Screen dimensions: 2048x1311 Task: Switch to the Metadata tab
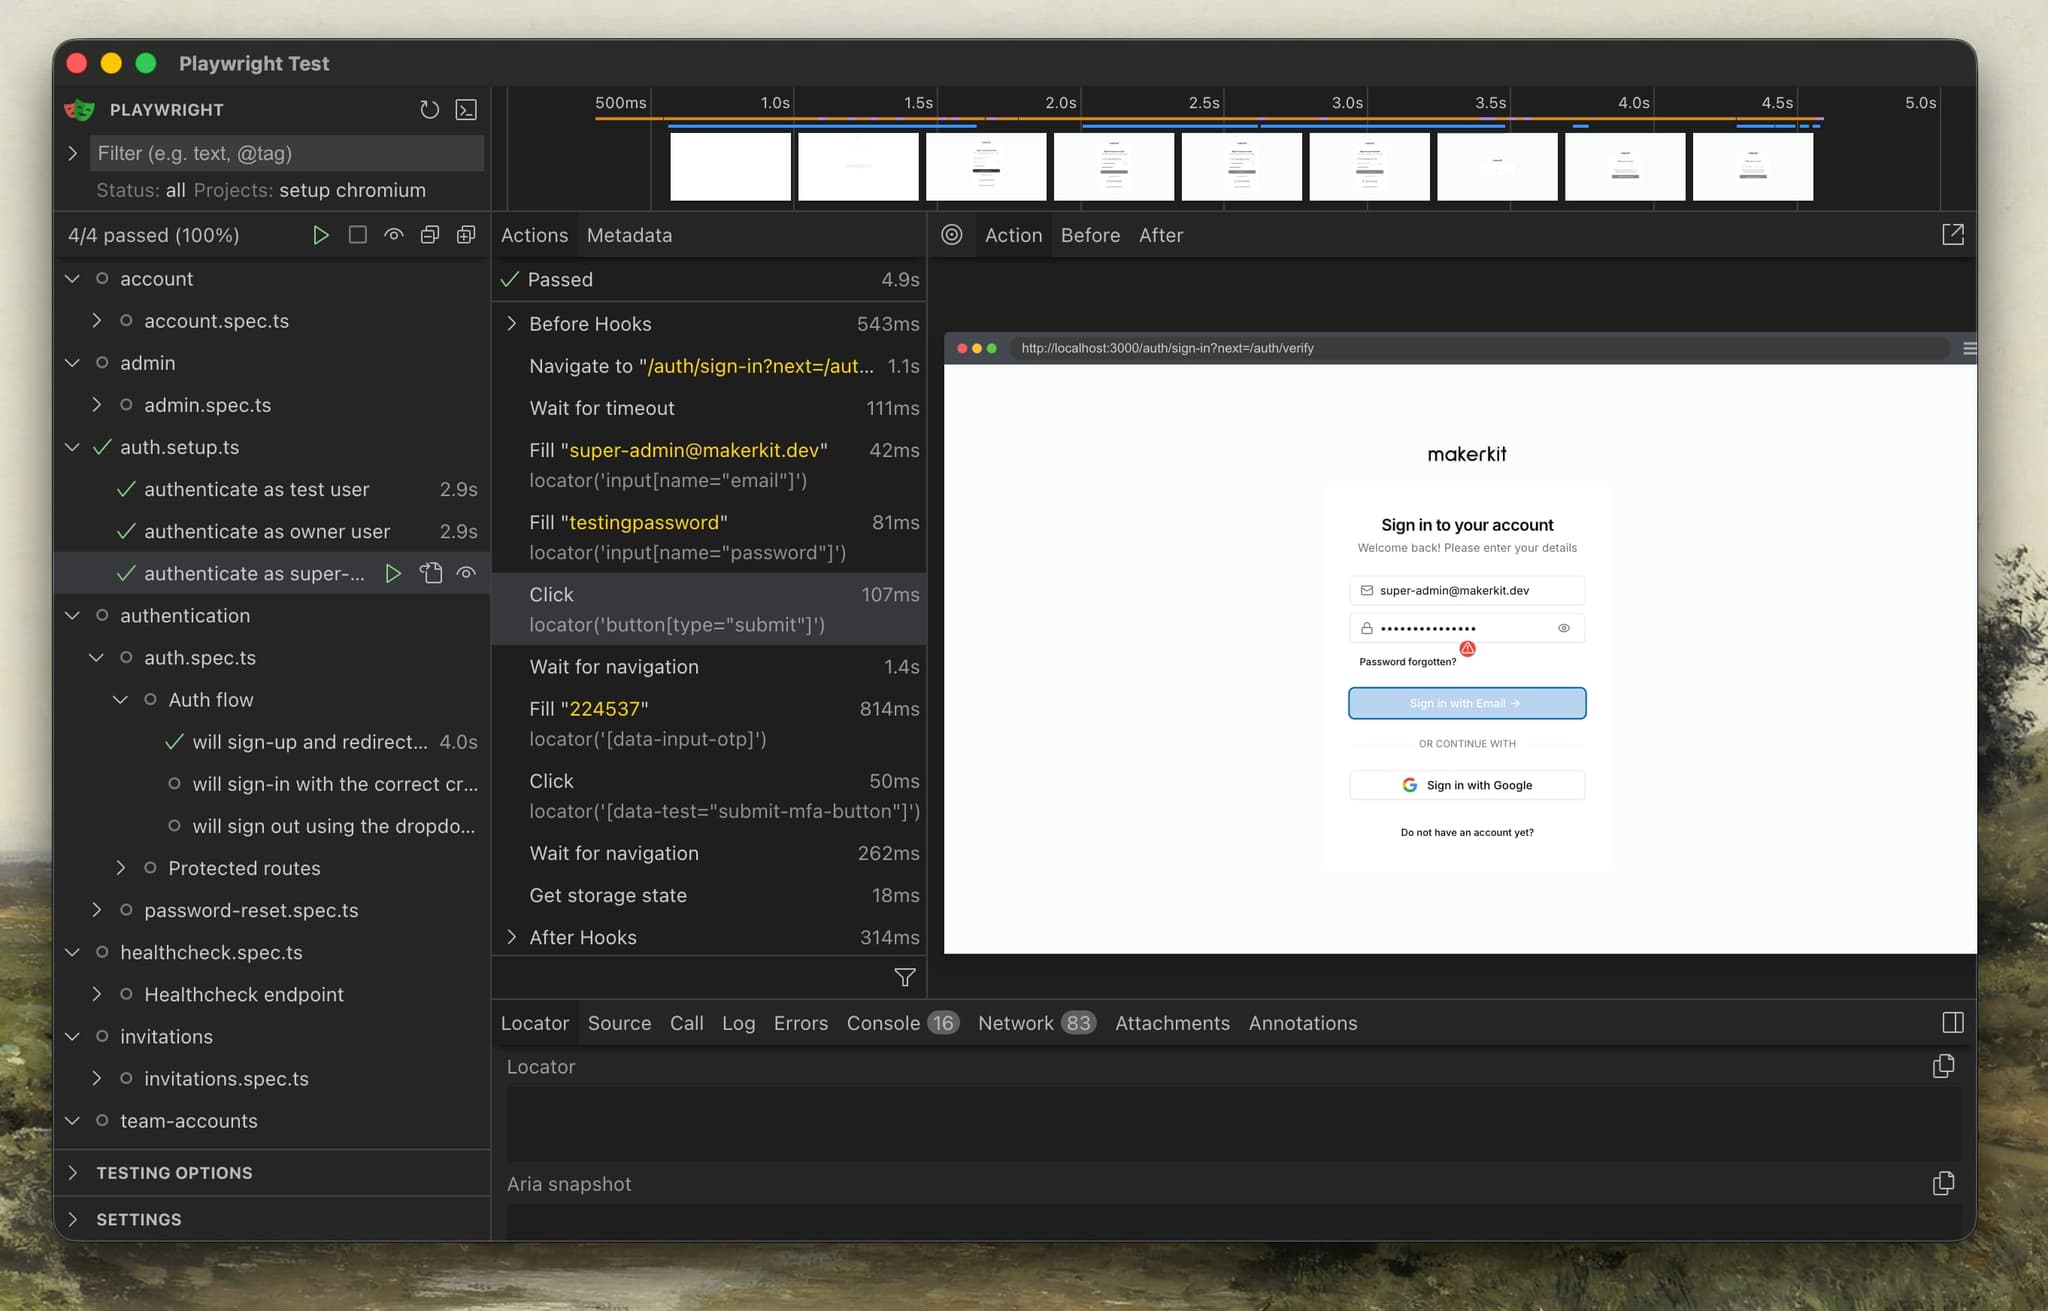pos(629,235)
